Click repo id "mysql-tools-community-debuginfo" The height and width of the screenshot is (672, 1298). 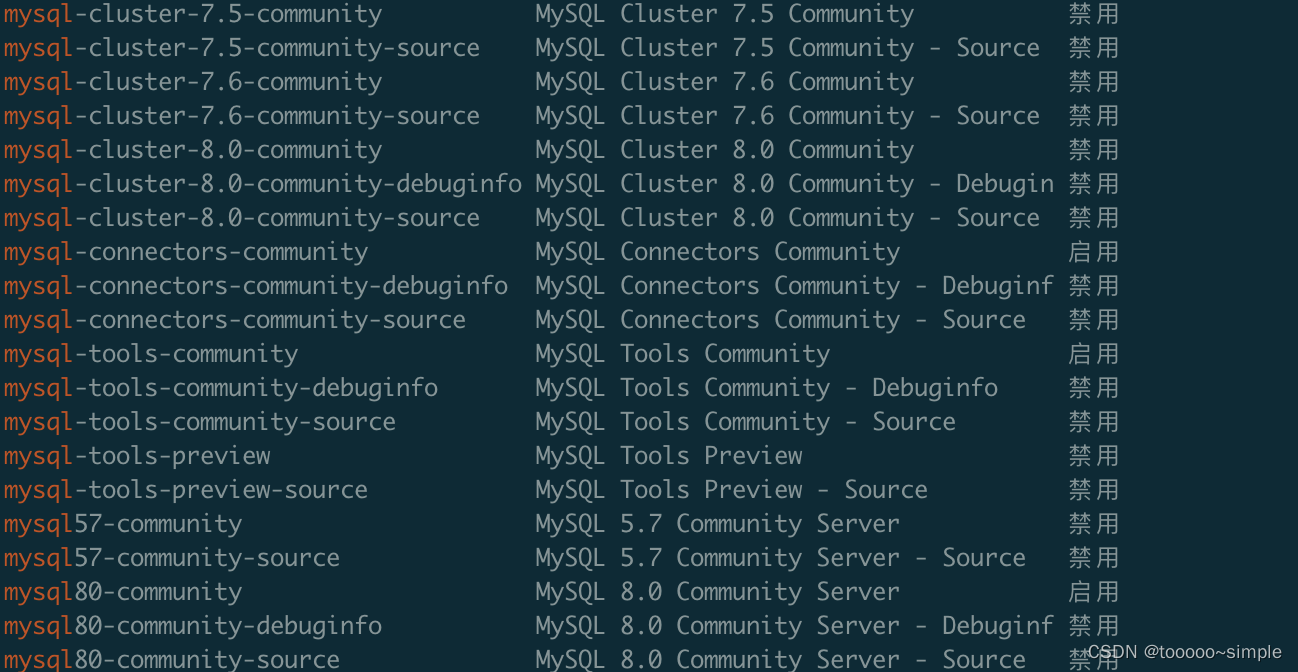tap(220, 388)
